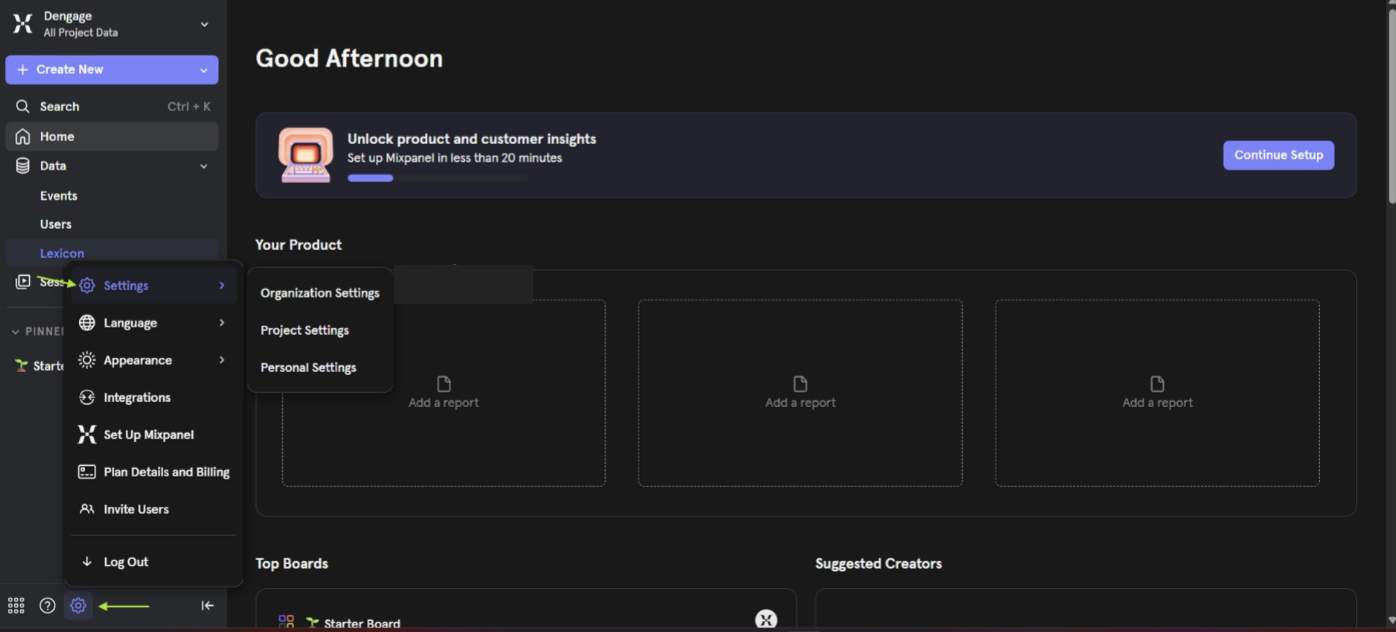Image resolution: width=1396 pixels, height=632 pixels.
Task: Open Starter Board under Top Boards
Action: pyautogui.click(x=362, y=623)
